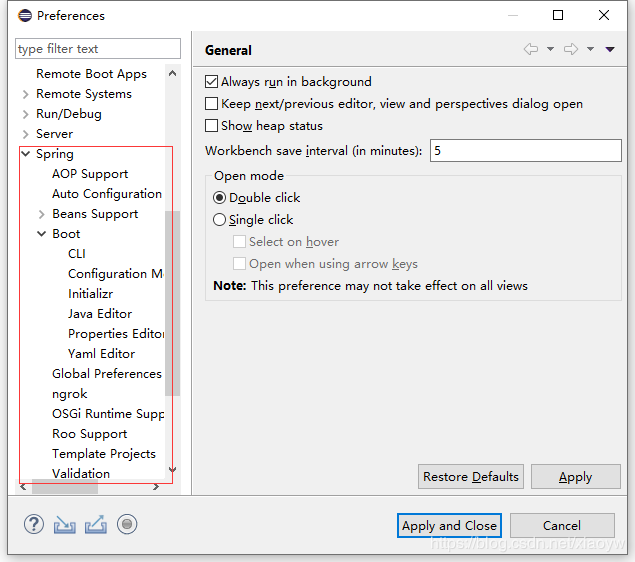Click the tree scroll down arrow
635x562 pixels.
click(x=173, y=470)
